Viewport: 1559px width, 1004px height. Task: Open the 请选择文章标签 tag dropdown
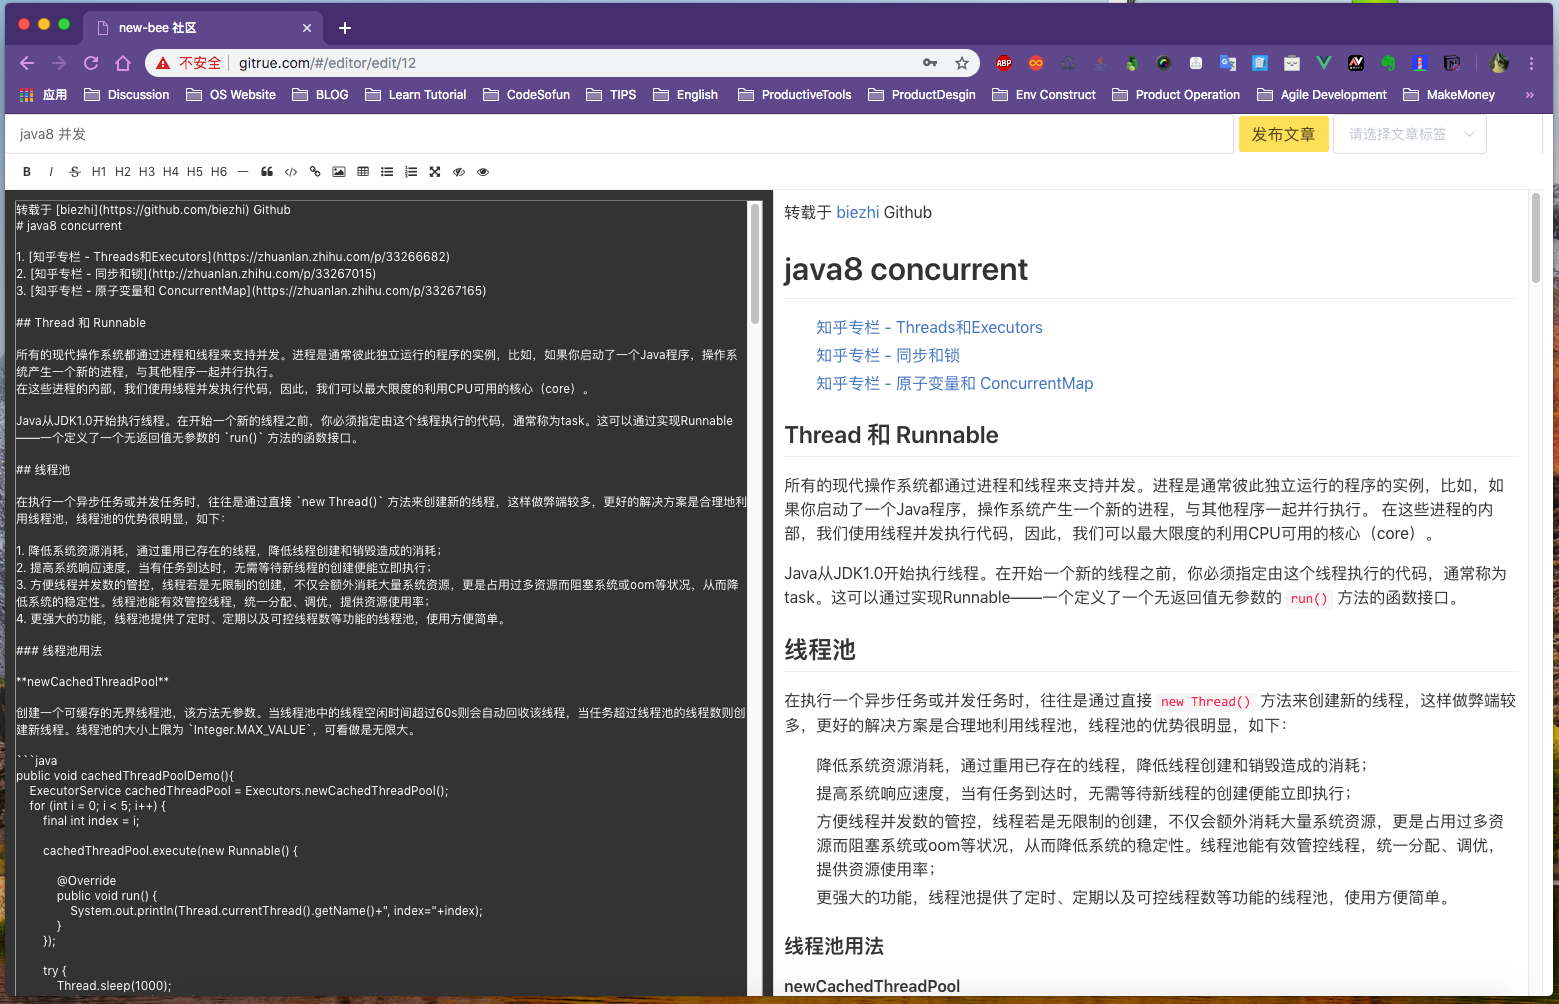coord(1410,134)
